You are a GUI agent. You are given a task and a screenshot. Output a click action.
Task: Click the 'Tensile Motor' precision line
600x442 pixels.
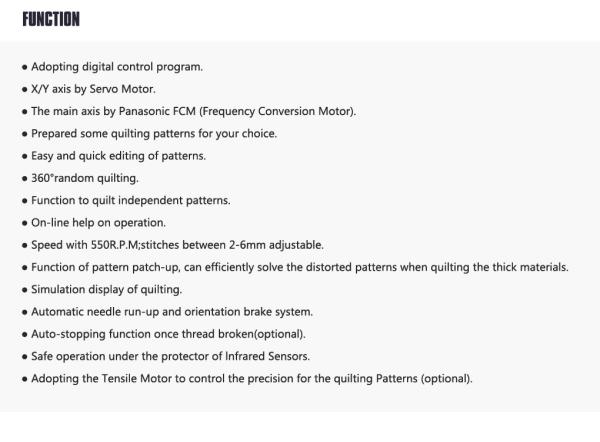(x=252, y=378)
